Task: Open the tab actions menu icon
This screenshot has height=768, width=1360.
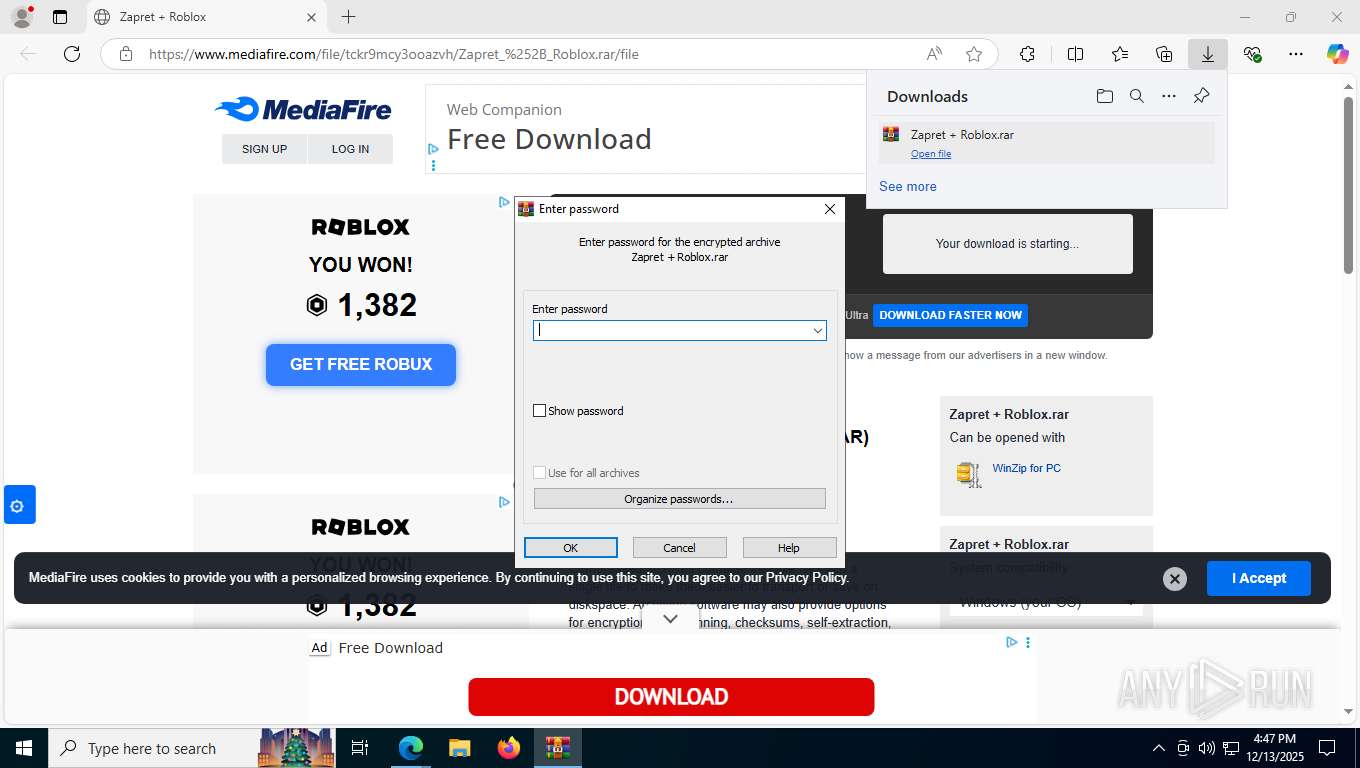Action: (60, 17)
